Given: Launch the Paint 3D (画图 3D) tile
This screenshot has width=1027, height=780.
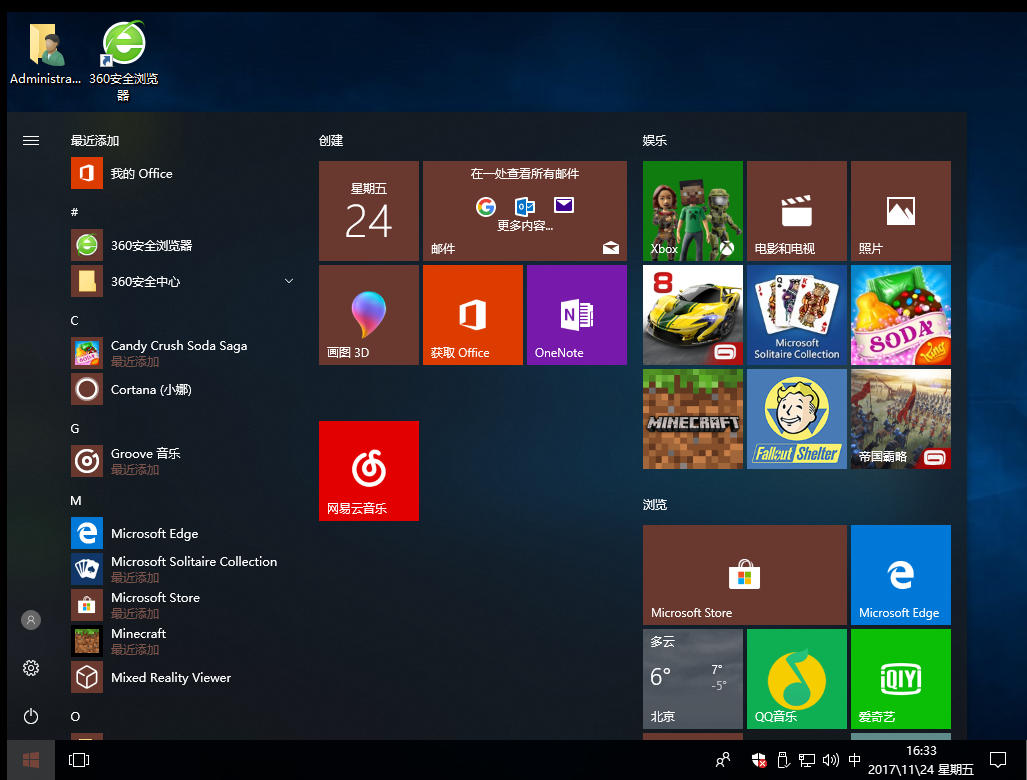Looking at the screenshot, I should [x=368, y=314].
